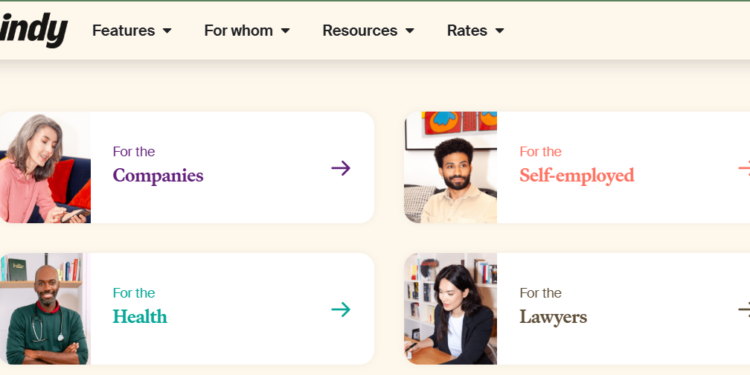Click the brown arrow on Lawyers card
The image size is (750, 375).
(744, 309)
